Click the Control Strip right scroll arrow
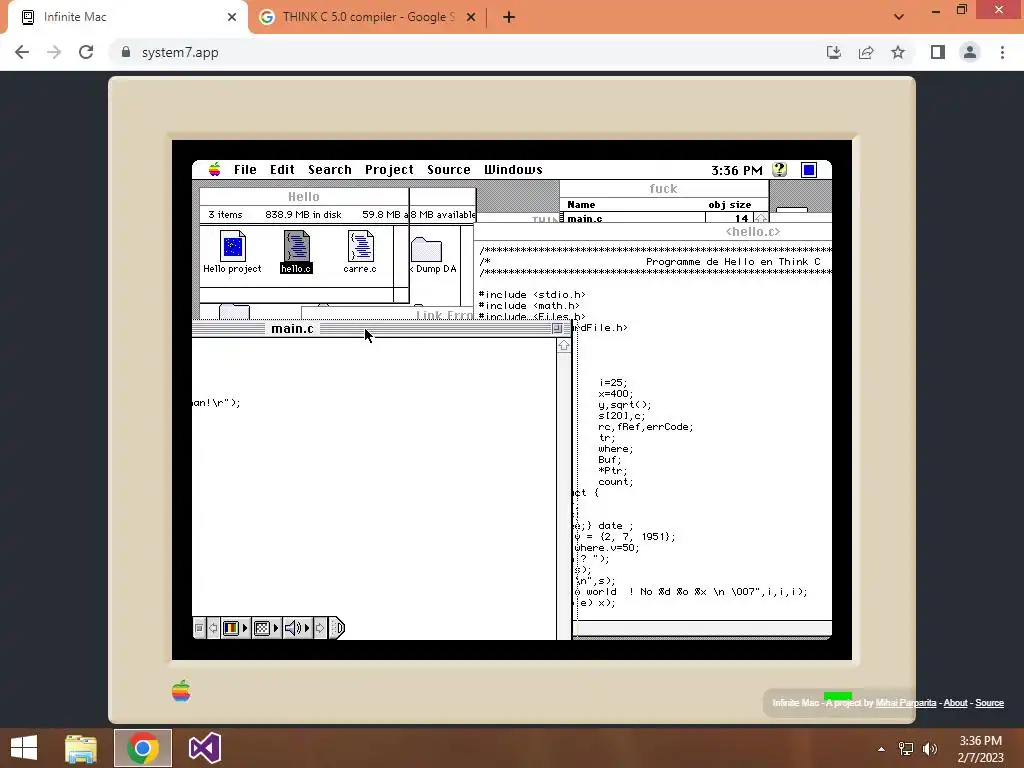Screen dimensions: 1024x768 pyautogui.click(x=320, y=628)
